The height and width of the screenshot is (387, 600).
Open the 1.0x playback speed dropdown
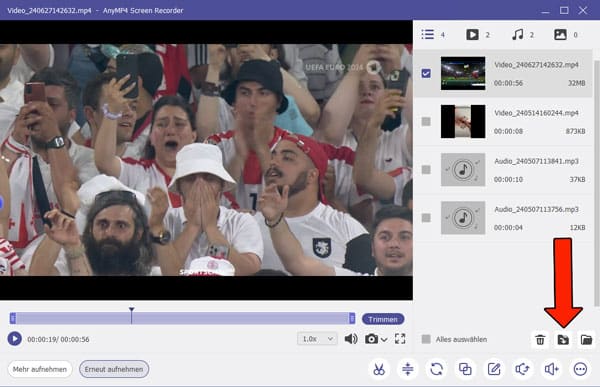[317, 339]
